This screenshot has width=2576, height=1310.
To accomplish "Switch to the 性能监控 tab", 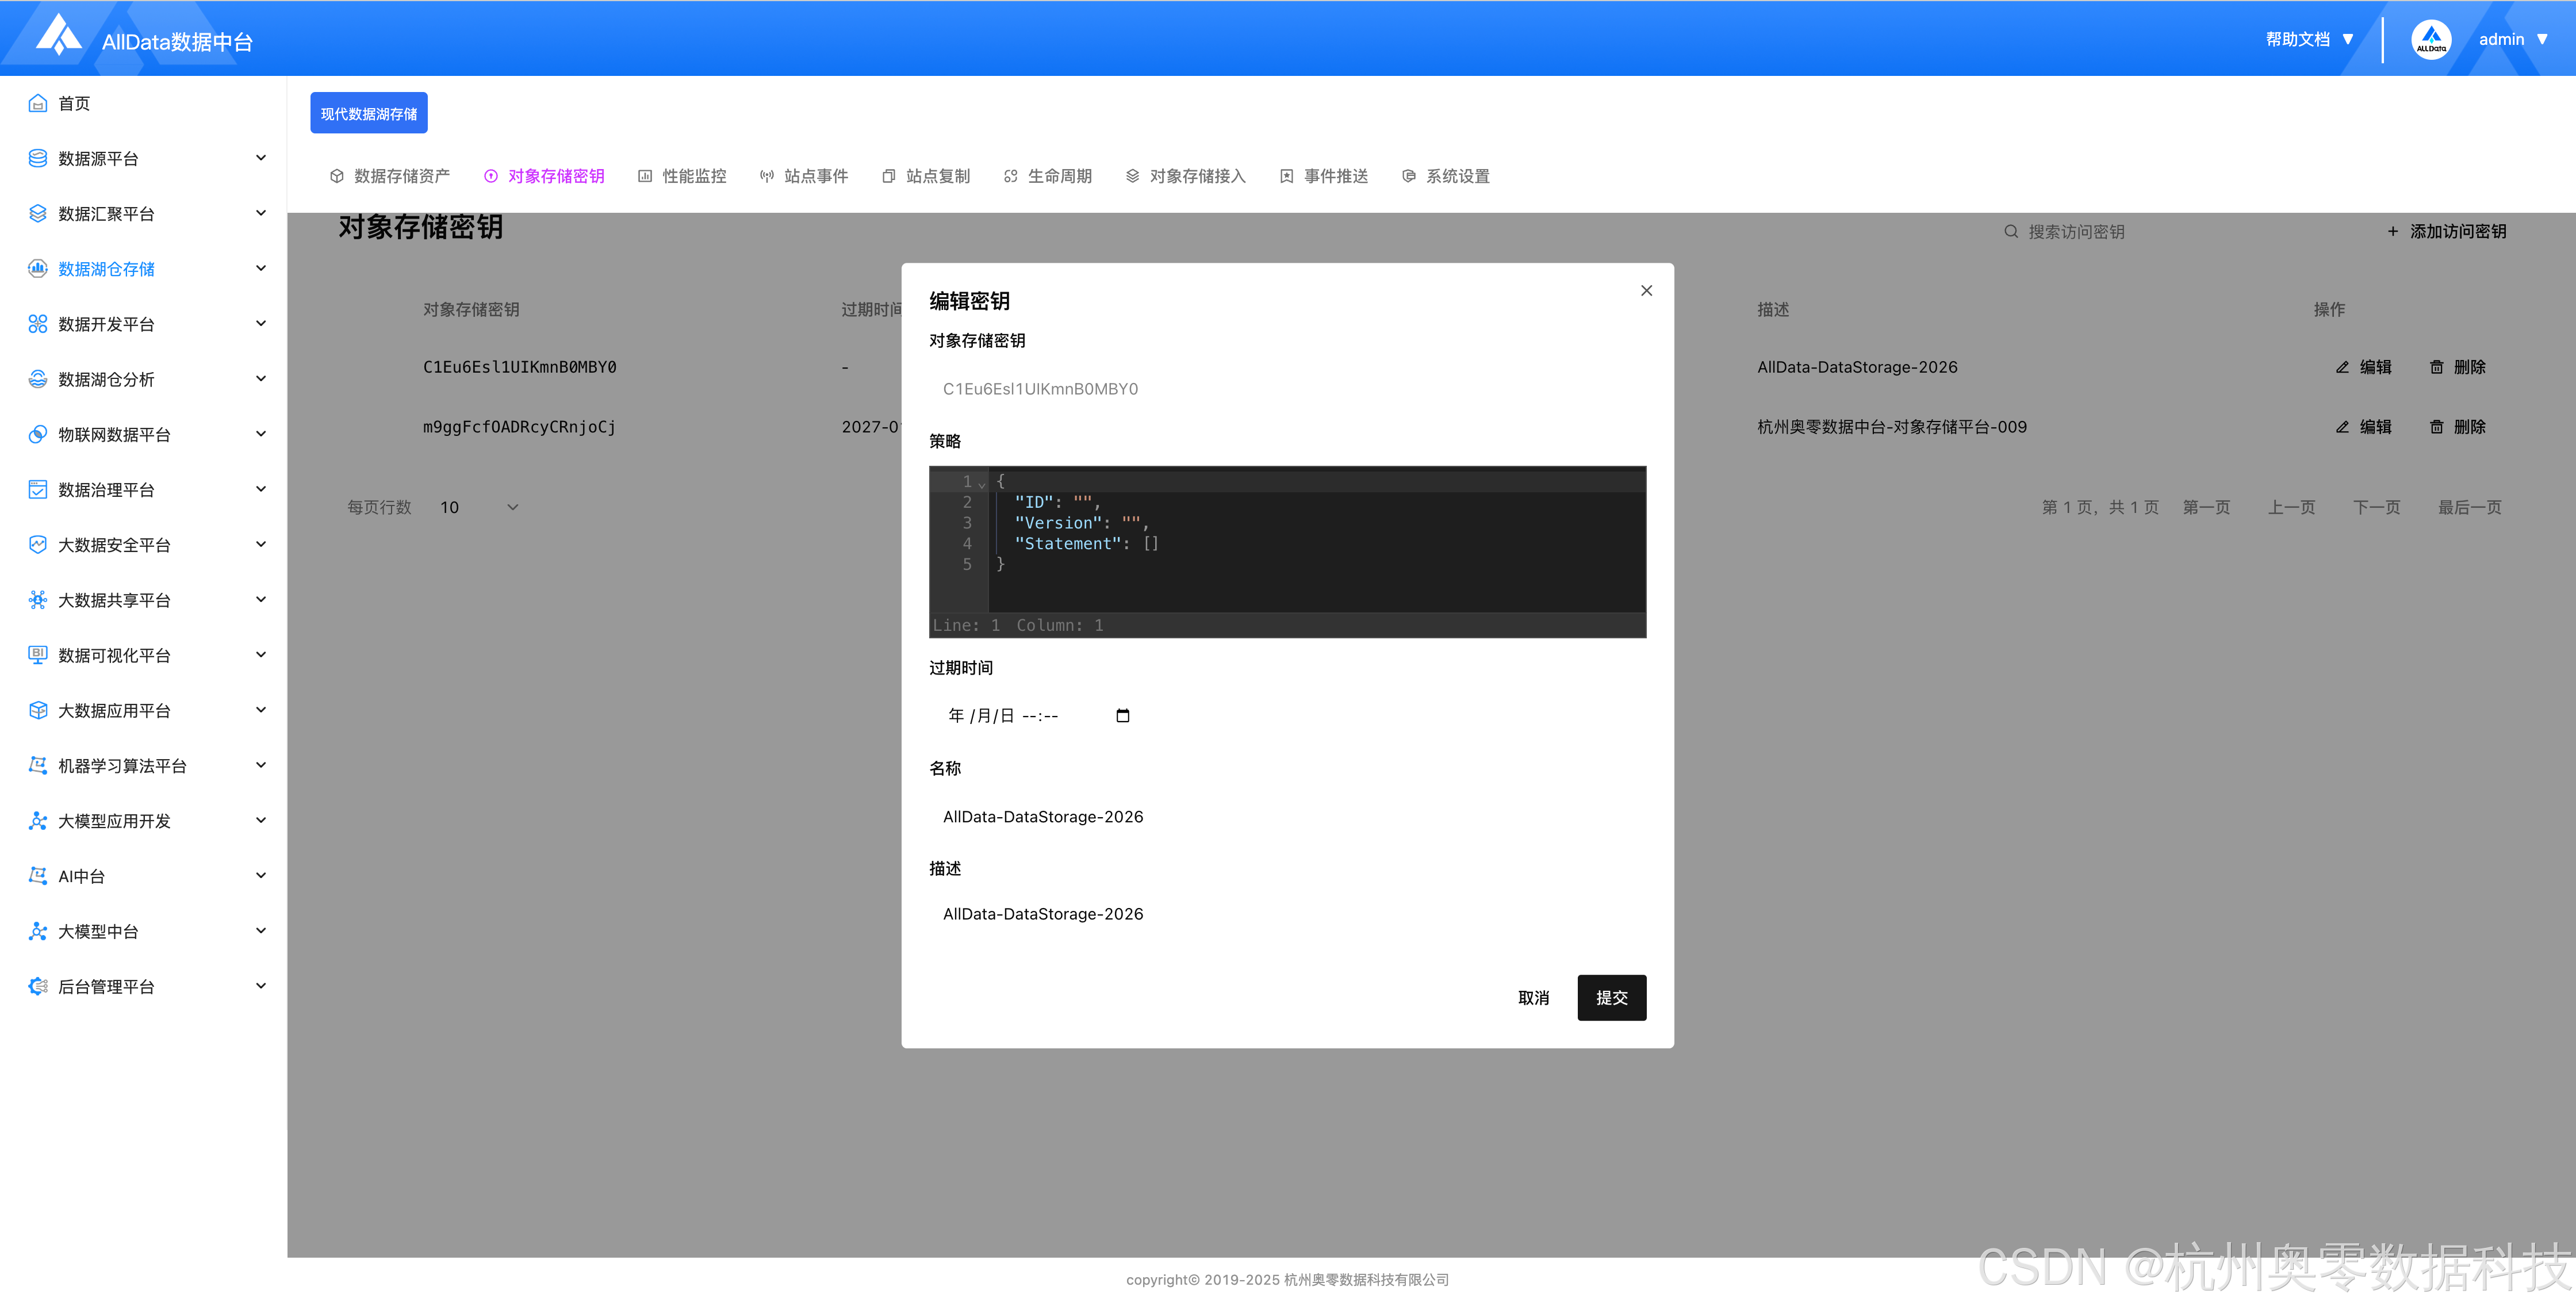I will coord(693,176).
